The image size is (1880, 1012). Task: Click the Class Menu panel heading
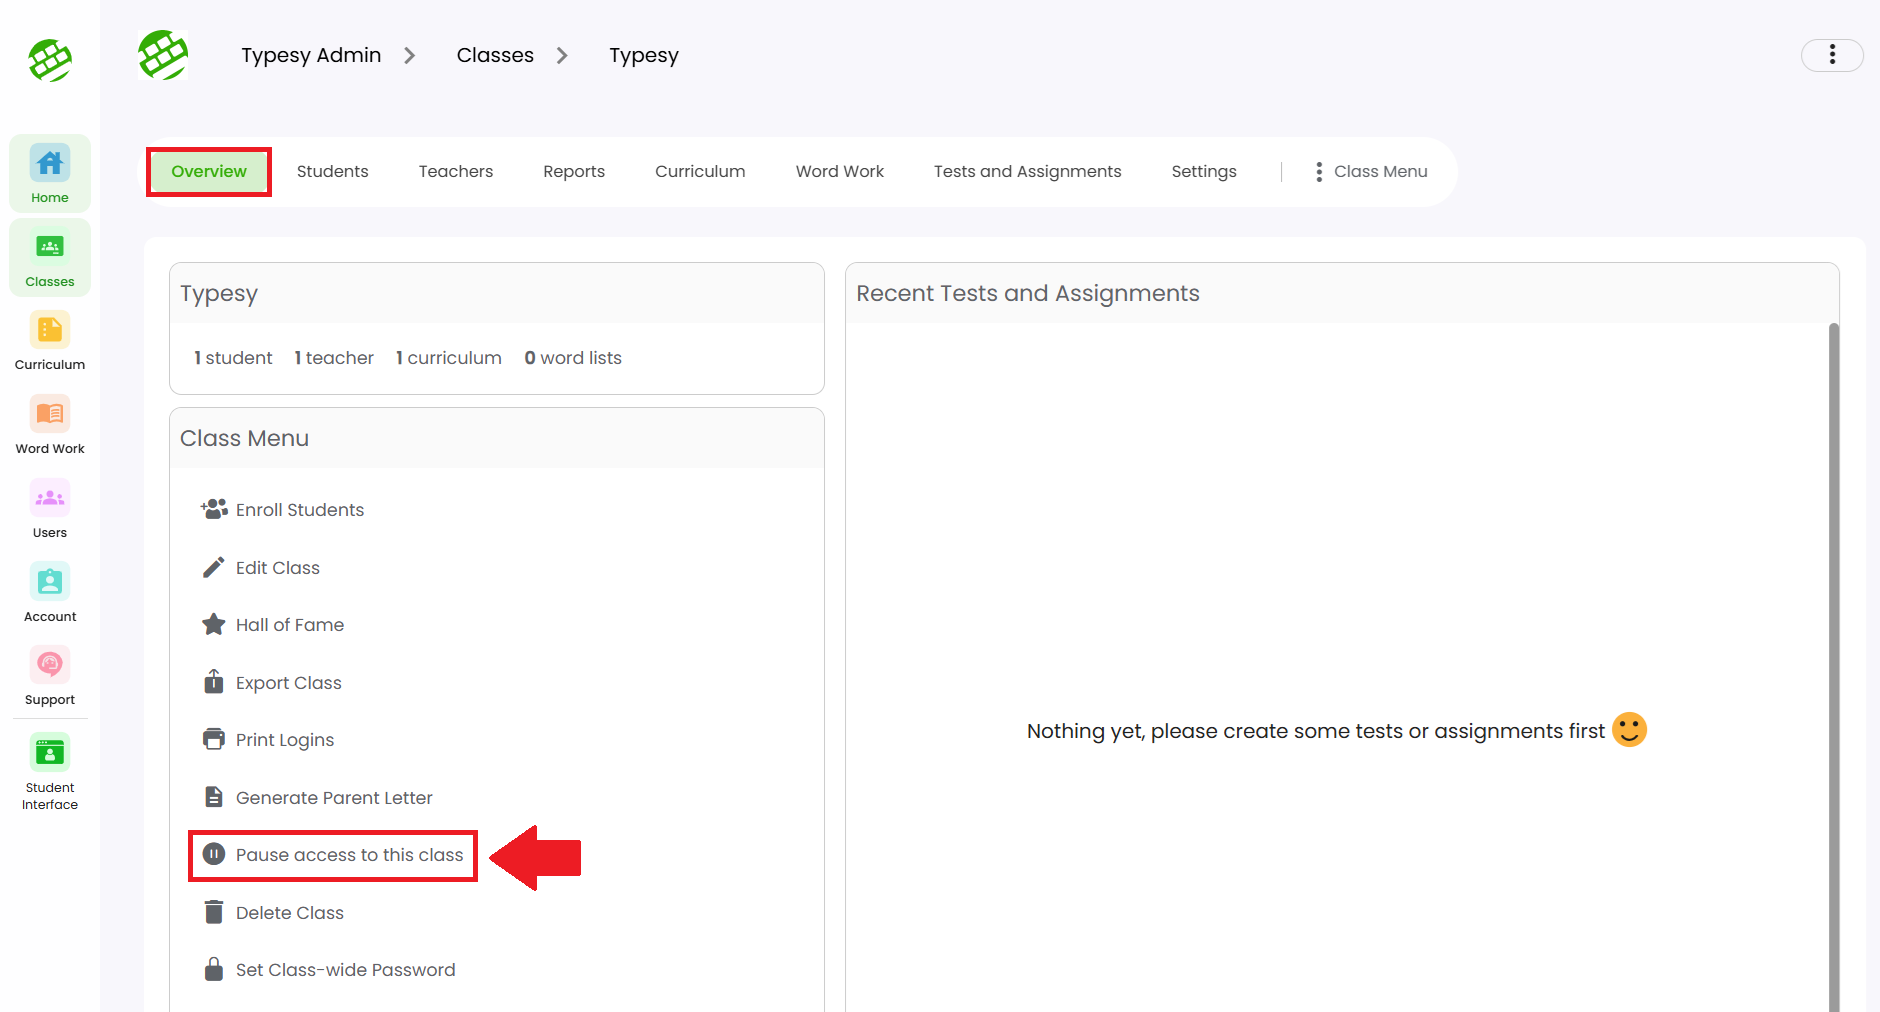[x=244, y=438]
